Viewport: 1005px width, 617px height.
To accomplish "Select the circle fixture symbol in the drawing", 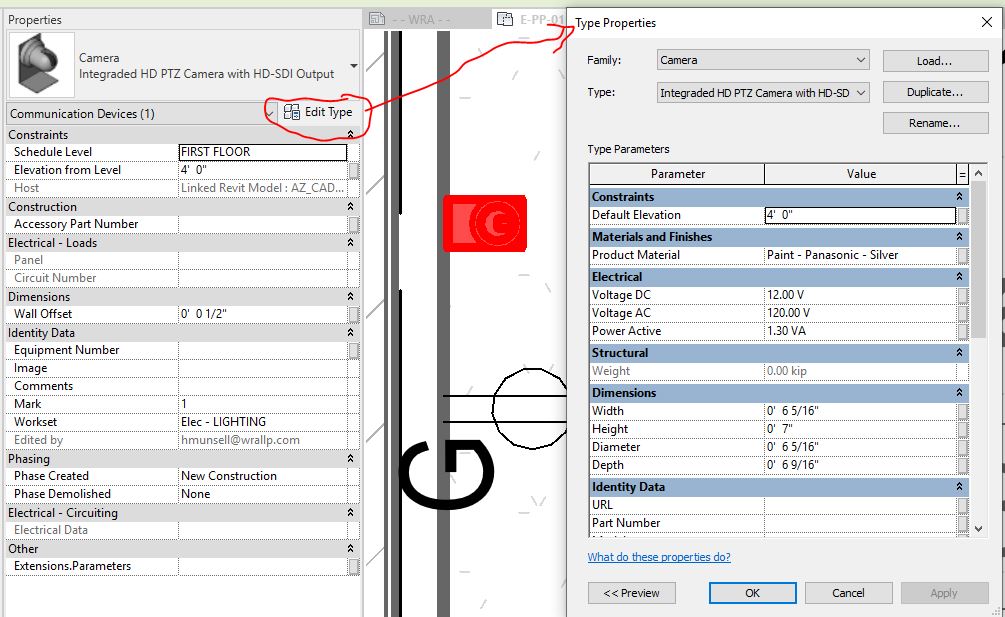I will (530, 409).
